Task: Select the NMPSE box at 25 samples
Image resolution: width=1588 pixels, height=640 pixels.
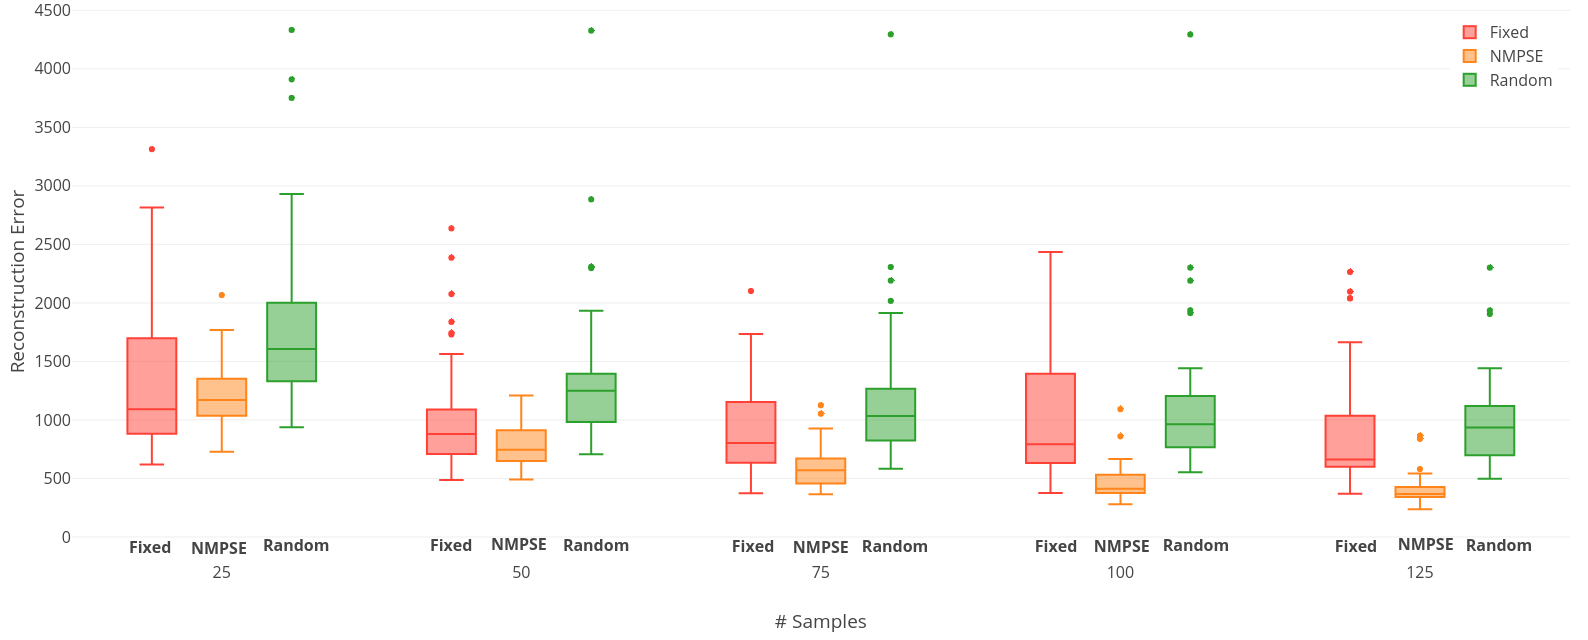Action: pos(222,397)
